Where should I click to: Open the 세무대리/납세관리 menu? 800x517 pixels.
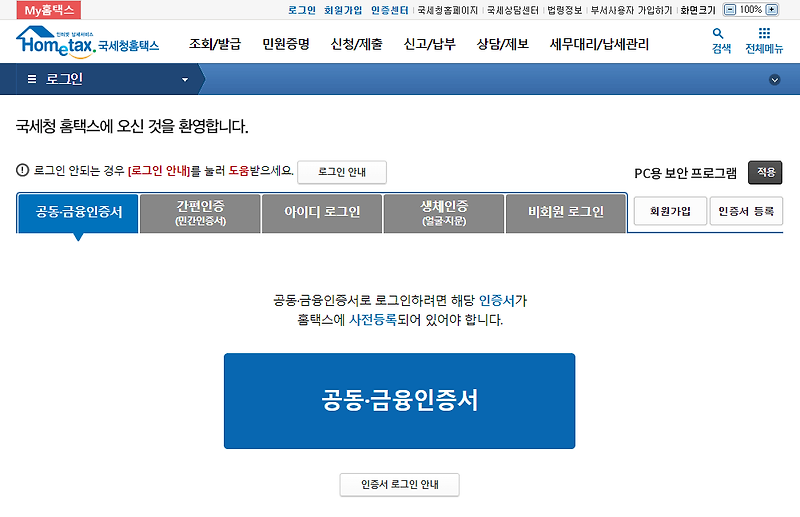tap(599, 44)
